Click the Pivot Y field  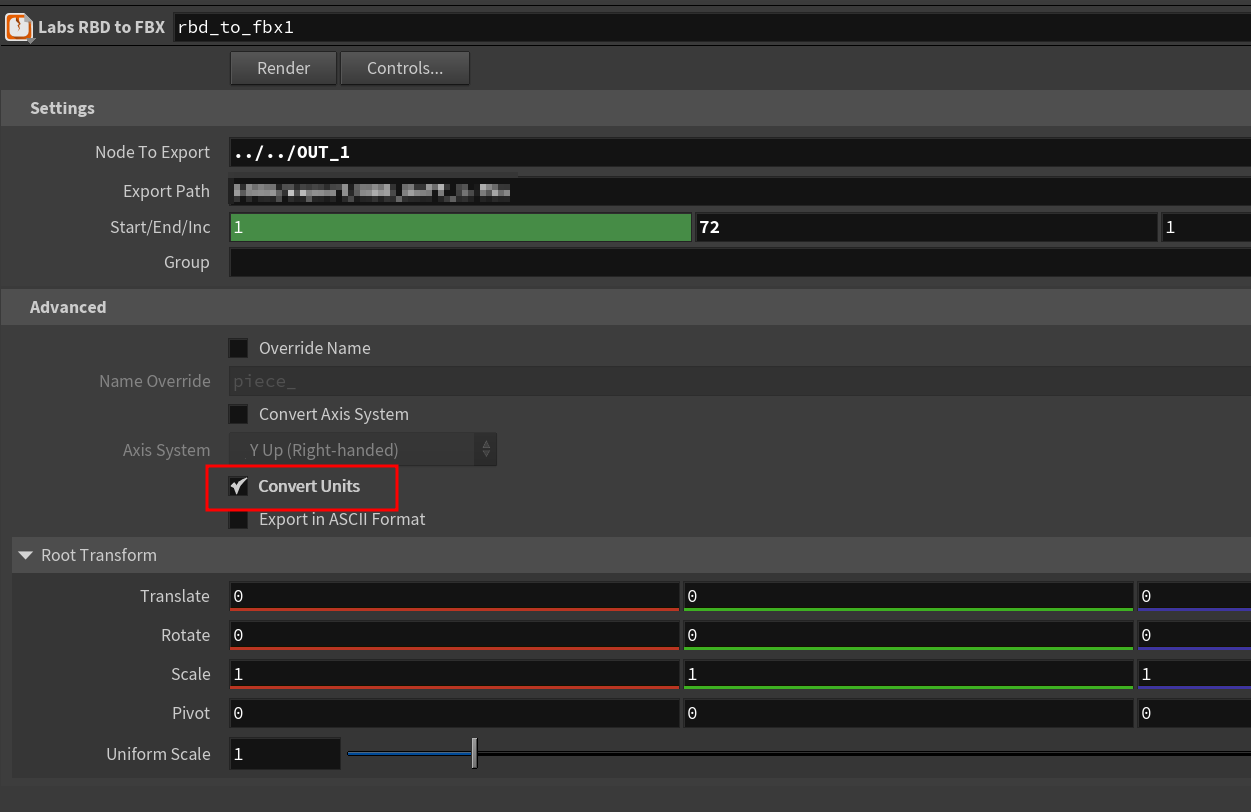point(908,713)
